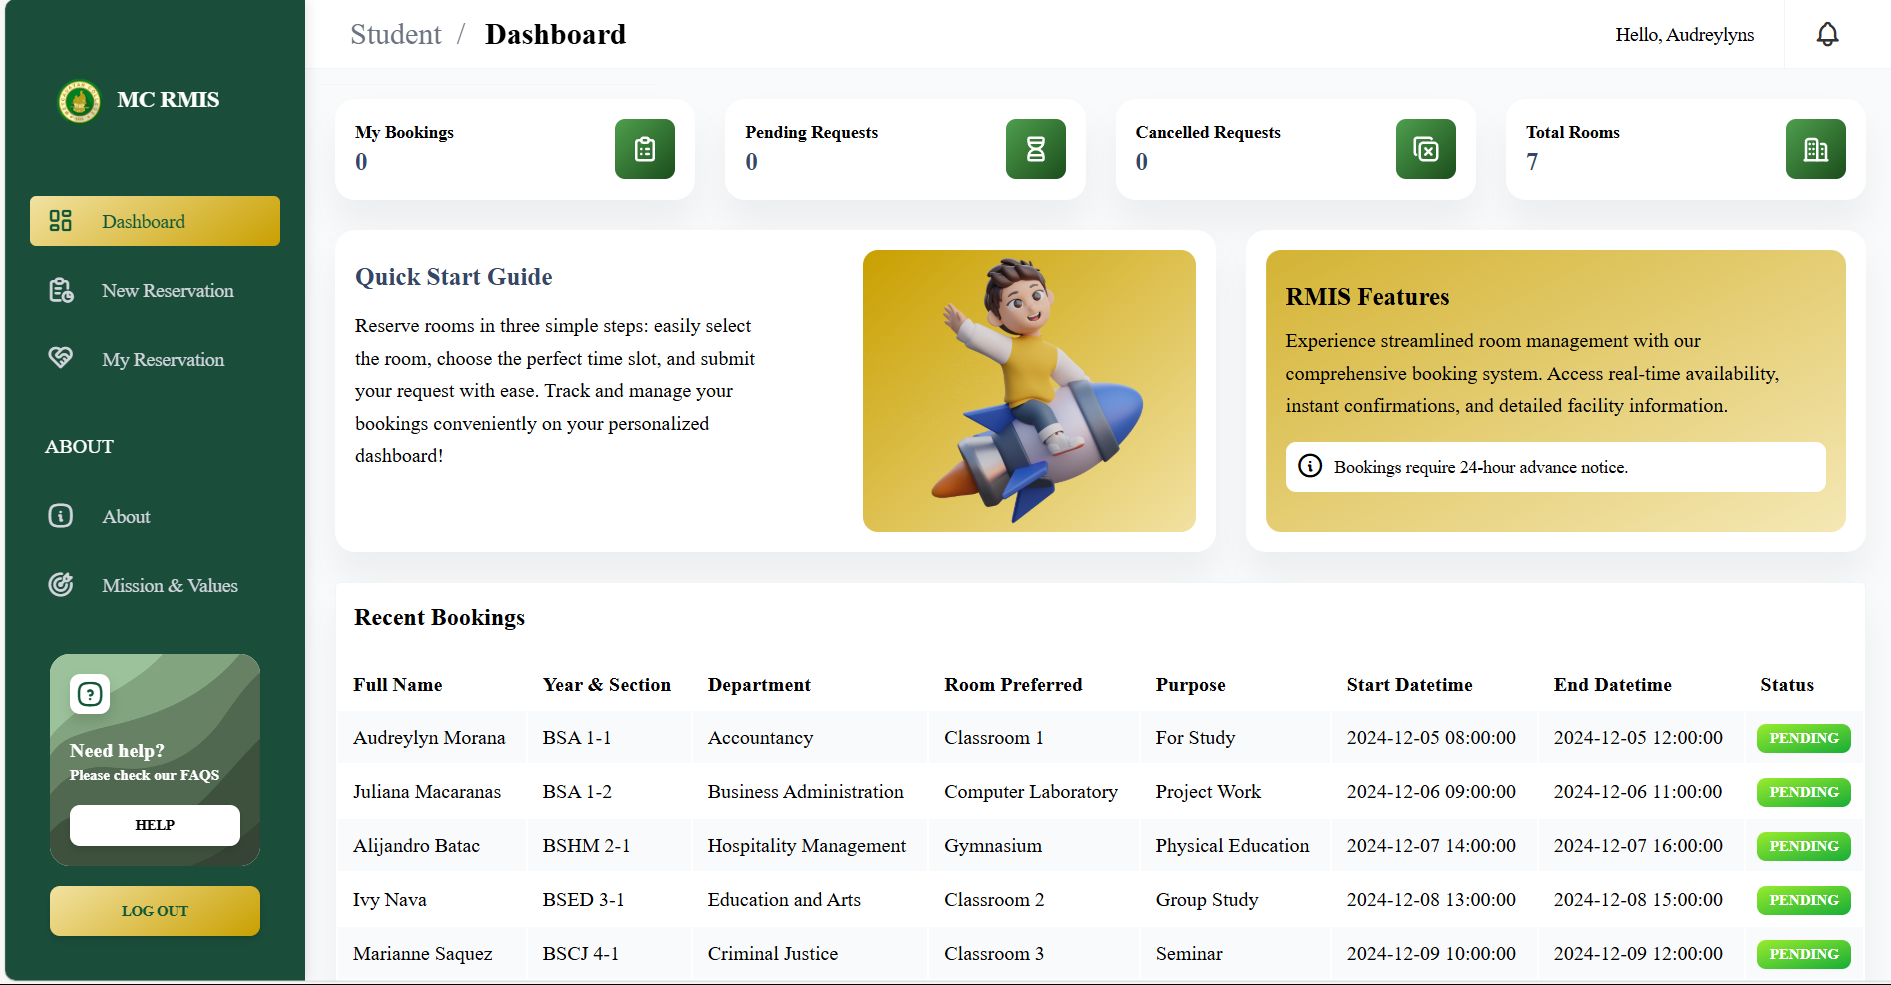Click the Dashboard breadcrumb title
1891x985 pixels.
556,35
